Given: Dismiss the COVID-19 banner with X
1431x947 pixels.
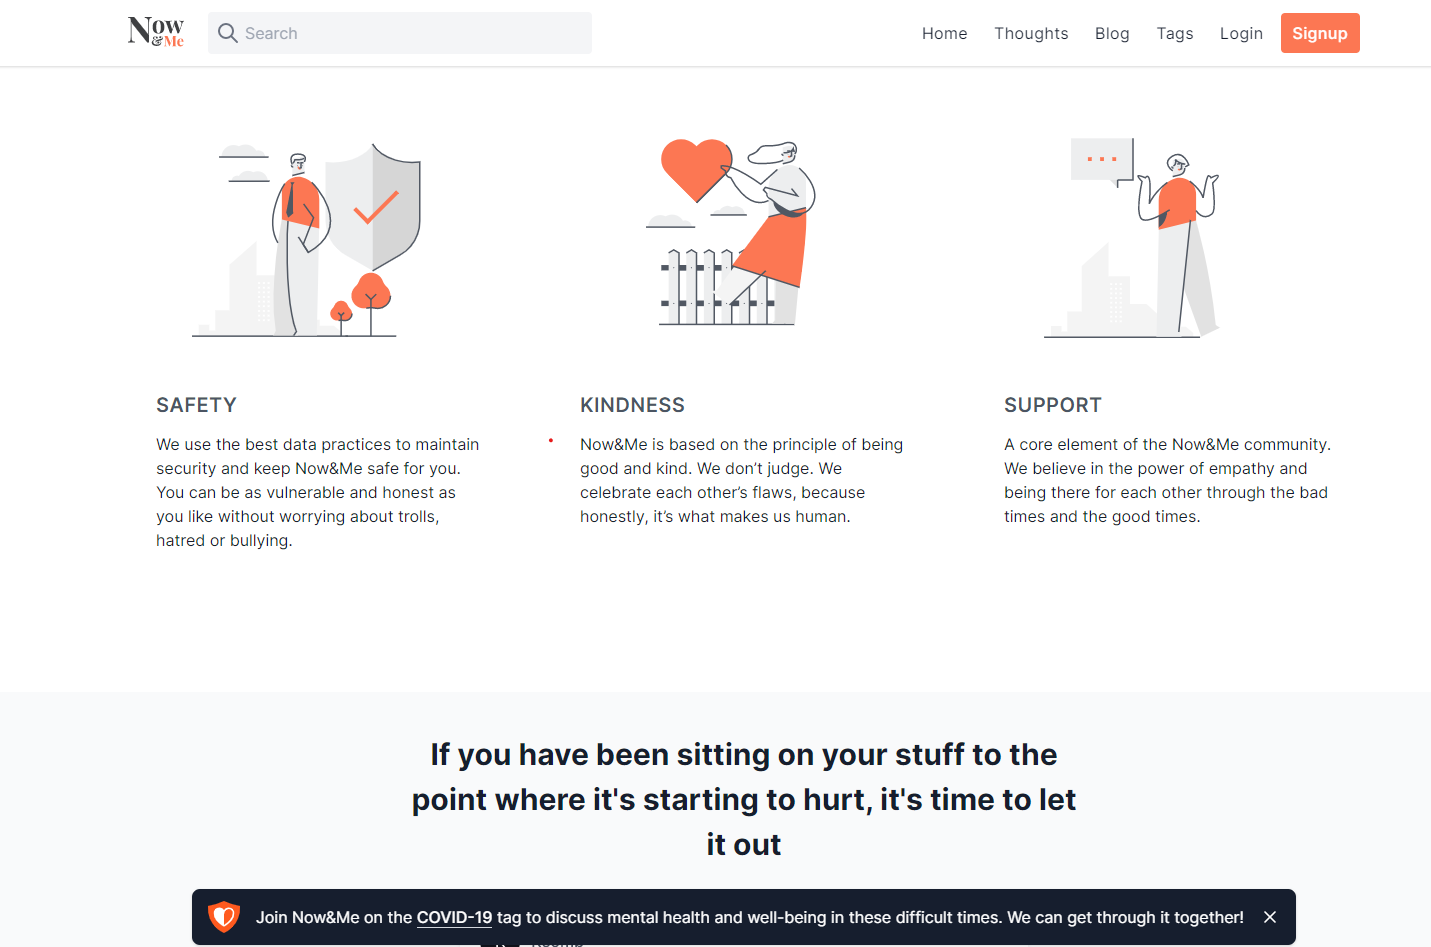Looking at the screenshot, I should [1270, 917].
